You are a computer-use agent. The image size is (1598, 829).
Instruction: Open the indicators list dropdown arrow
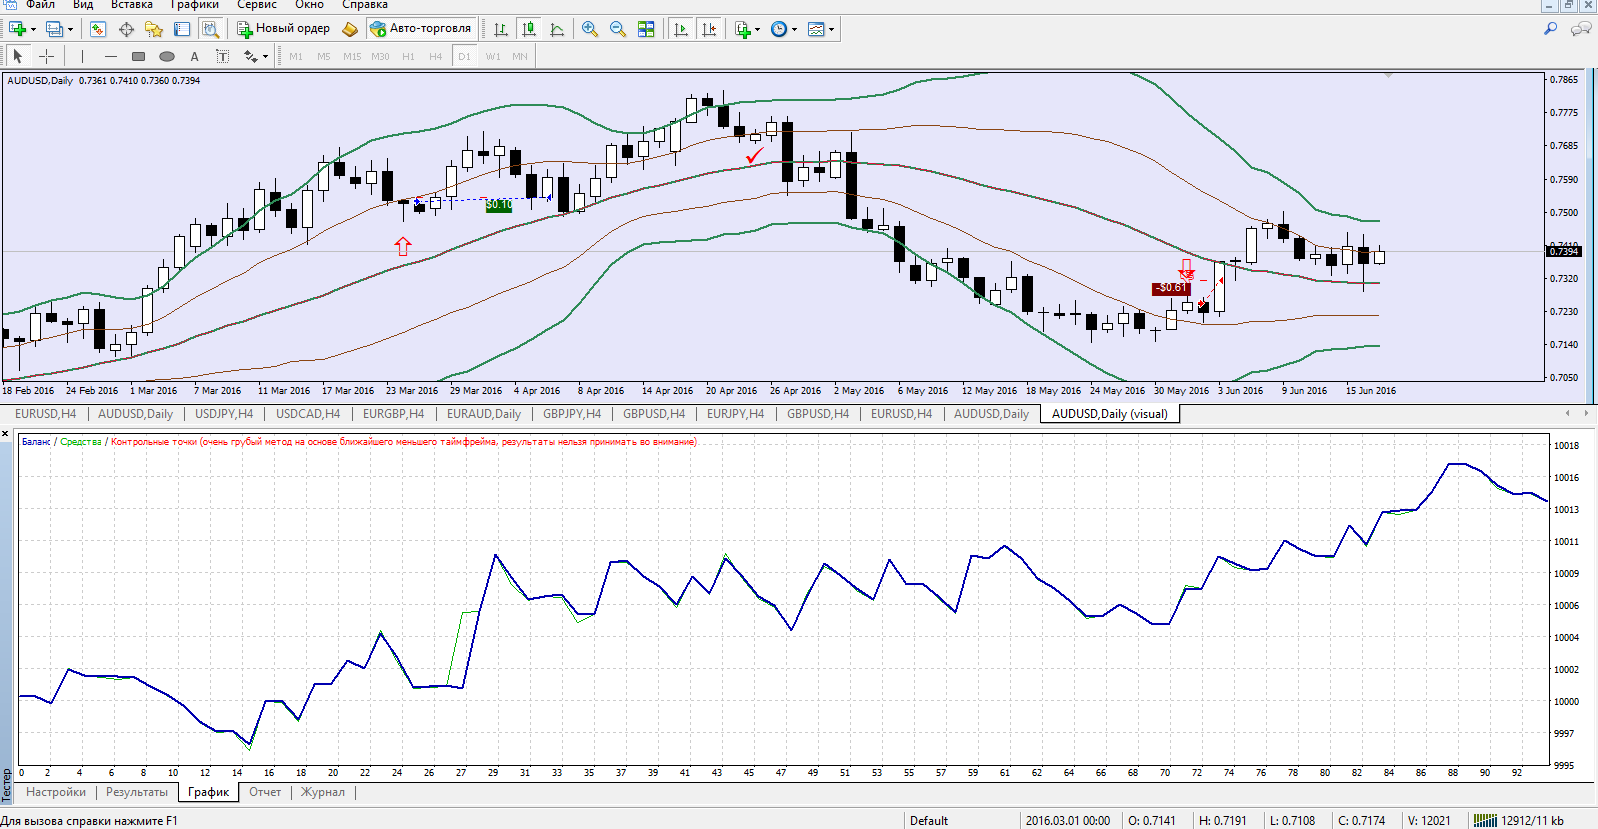(x=758, y=29)
